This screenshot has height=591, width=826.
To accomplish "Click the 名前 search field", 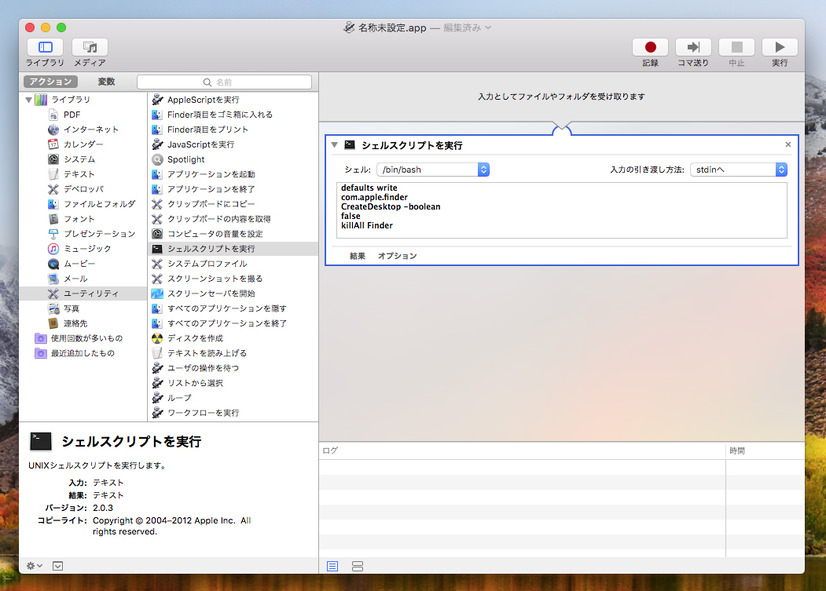I will 224,82.
